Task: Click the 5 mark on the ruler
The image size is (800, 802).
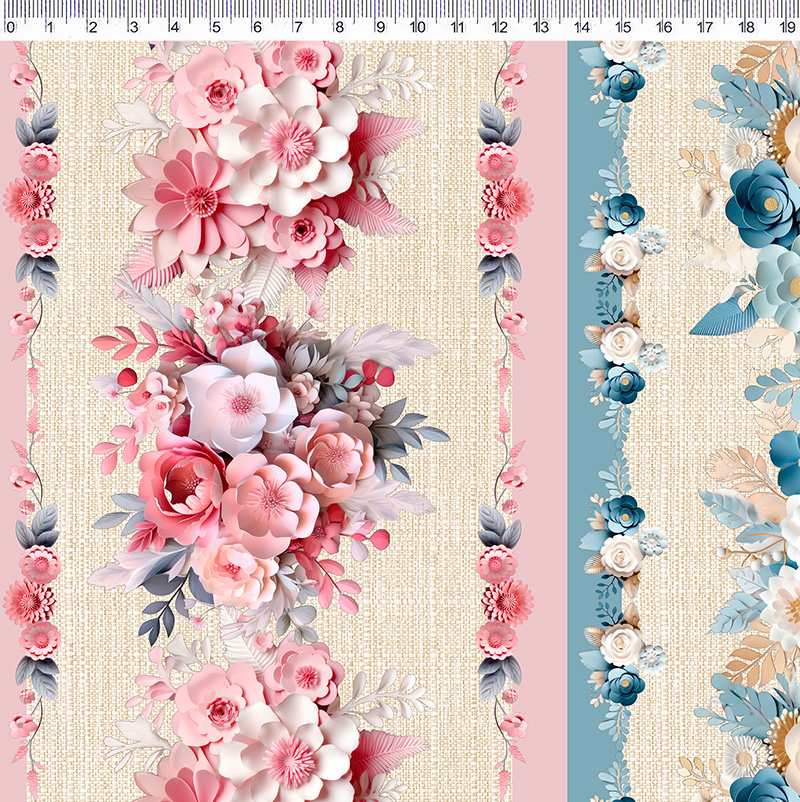Action: pyautogui.click(x=215, y=27)
